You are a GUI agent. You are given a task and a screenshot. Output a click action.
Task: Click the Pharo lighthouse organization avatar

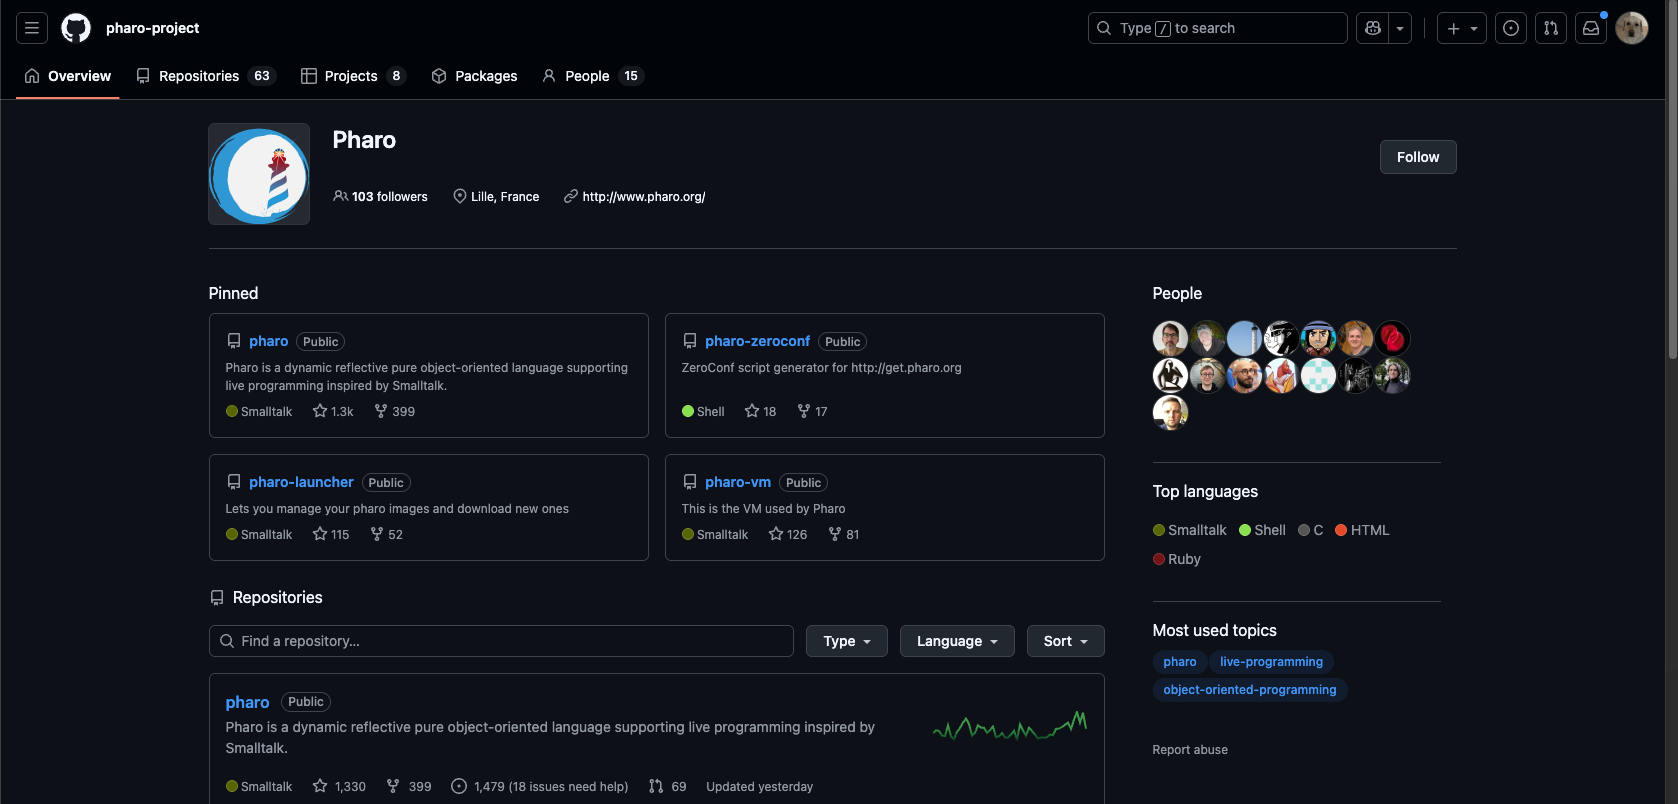coord(259,174)
